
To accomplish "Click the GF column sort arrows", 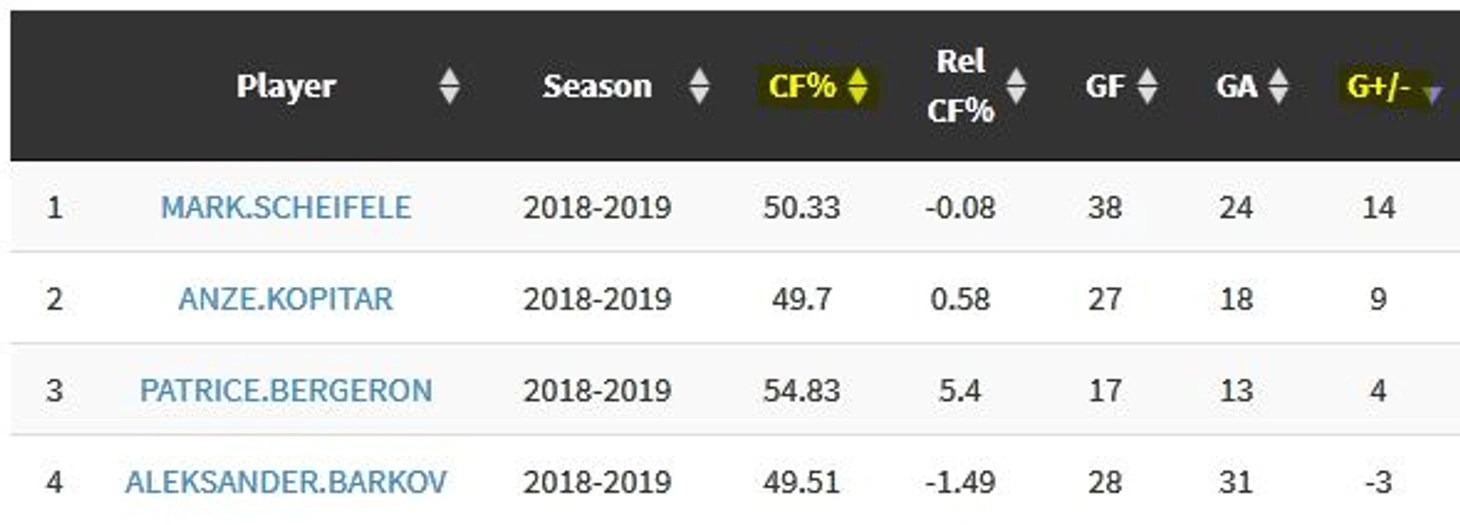I will click(1147, 86).
